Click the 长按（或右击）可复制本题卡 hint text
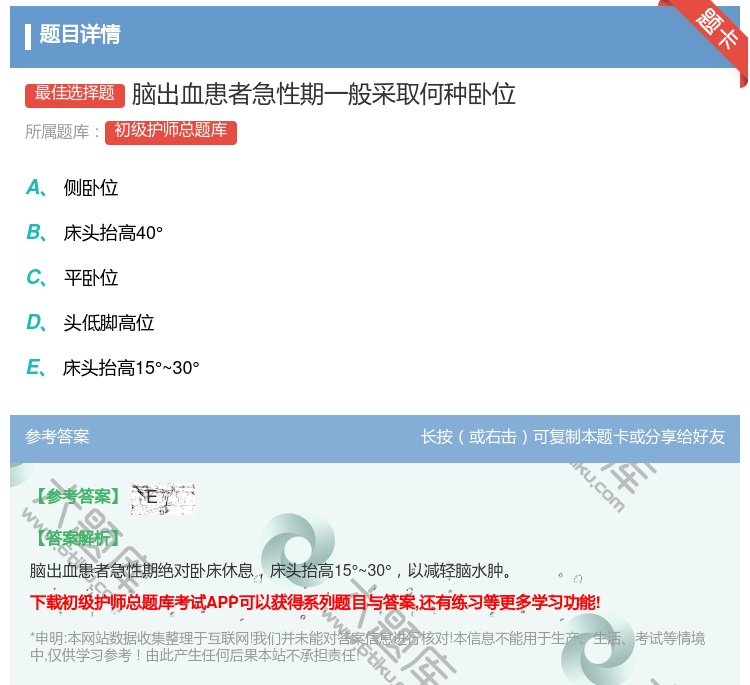750x685 pixels. click(573, 436)
